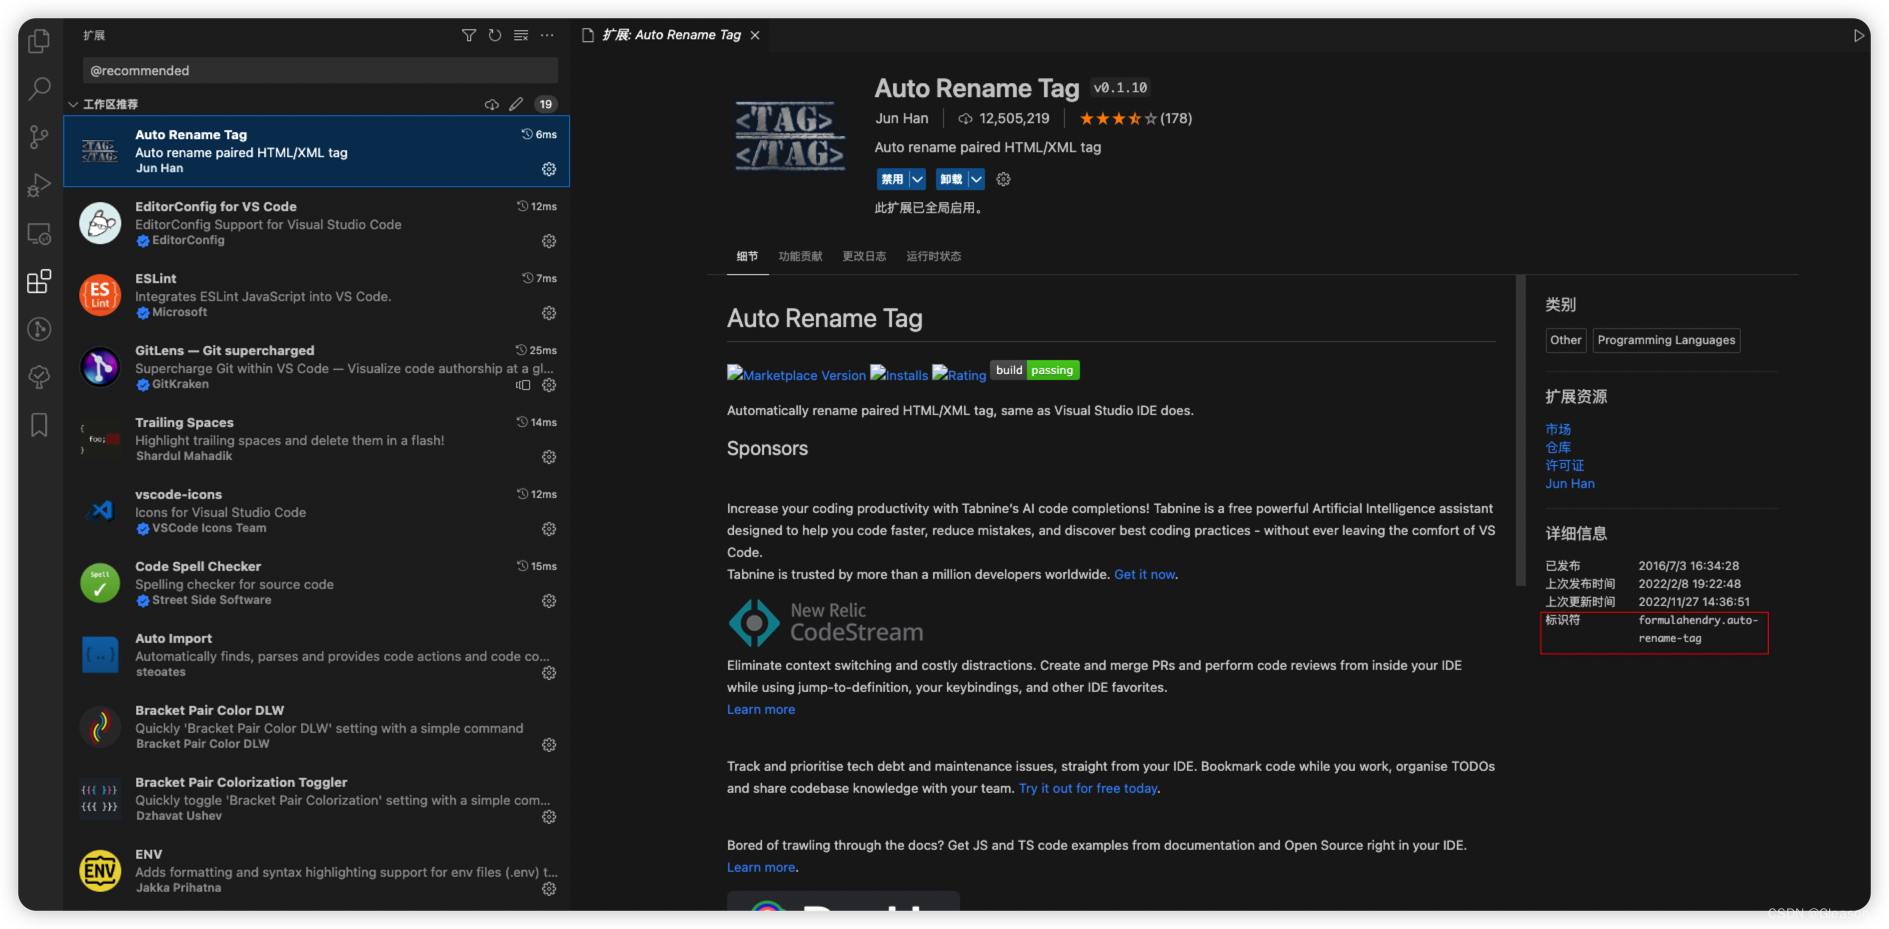The image size is (1889, 929).
Task: Click the filter extensions funnel icon
Action: tap(469, 35)
